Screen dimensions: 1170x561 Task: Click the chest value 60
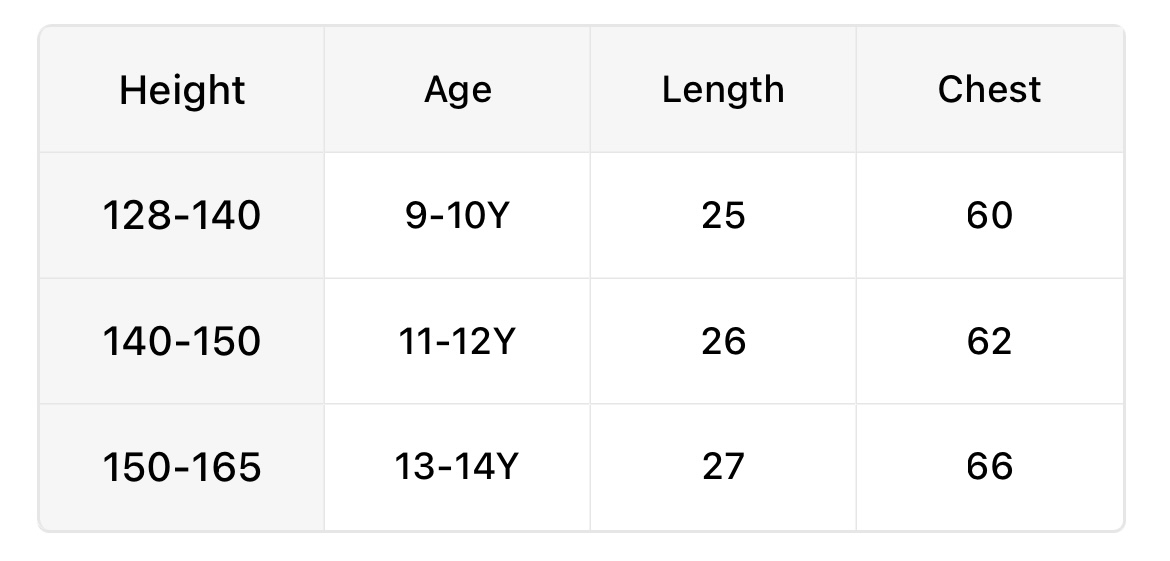tap(989, 216)
